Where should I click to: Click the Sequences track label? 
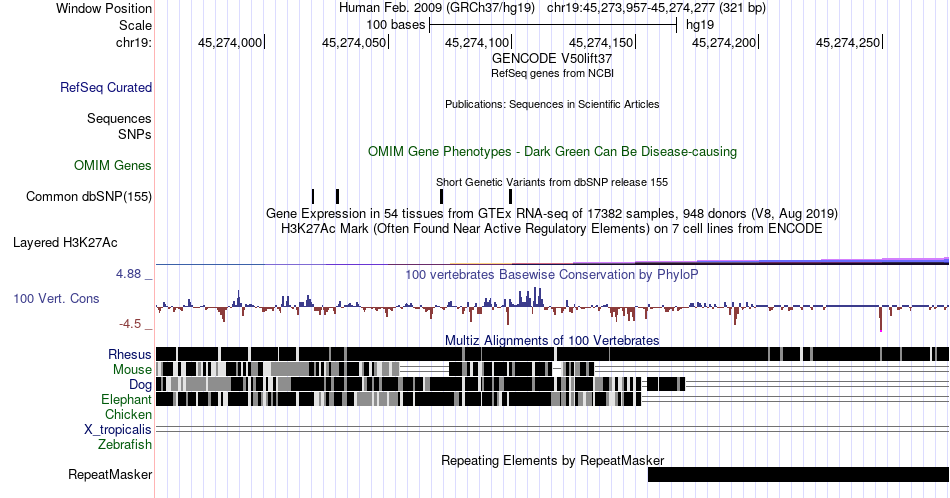coord(119,119)
